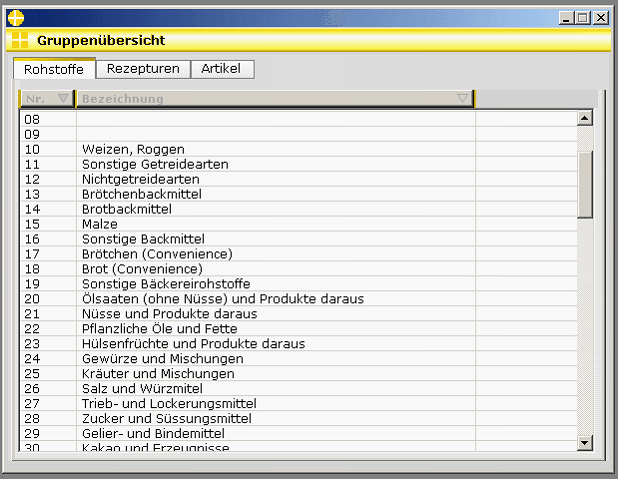Select the row 'Nichtgetreidearten'

(299, 179)
